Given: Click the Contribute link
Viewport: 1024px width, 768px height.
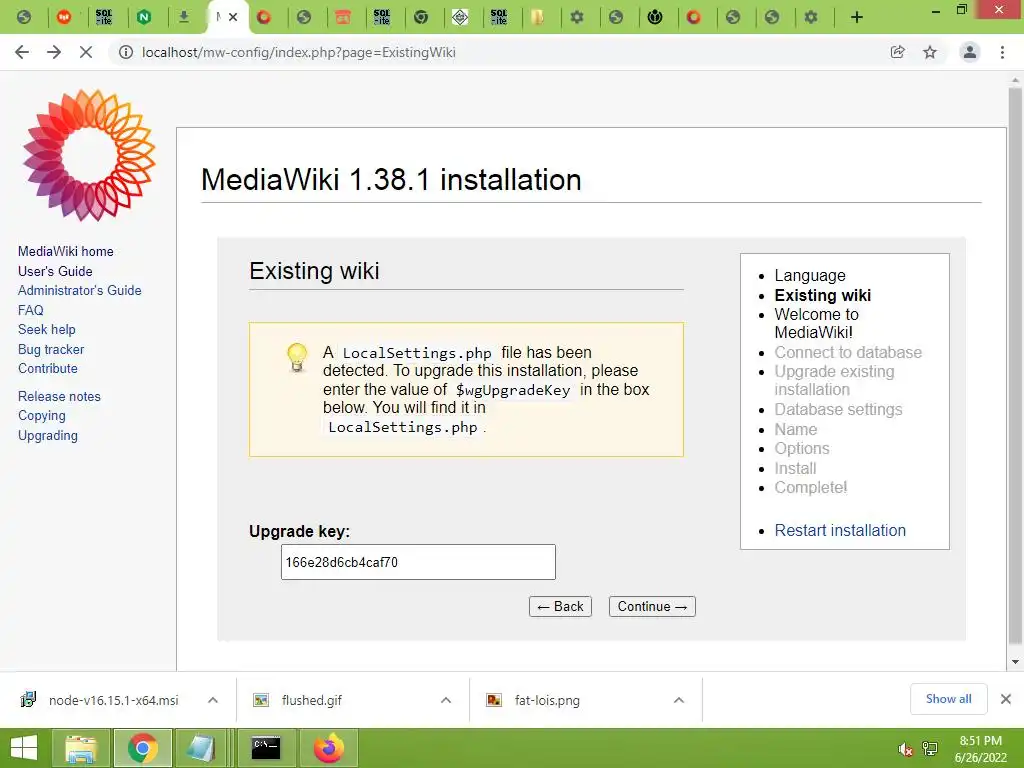Looking at the screenshot, I should (48, 368).
